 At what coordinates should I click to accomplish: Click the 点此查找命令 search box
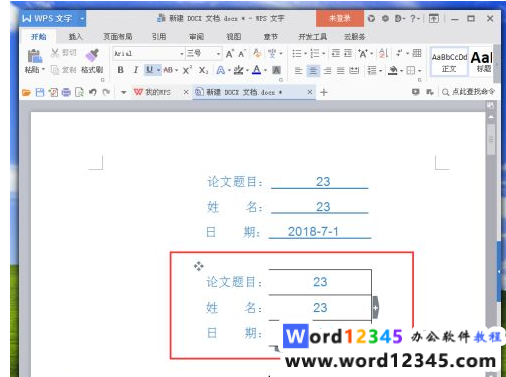coord(468,92)
